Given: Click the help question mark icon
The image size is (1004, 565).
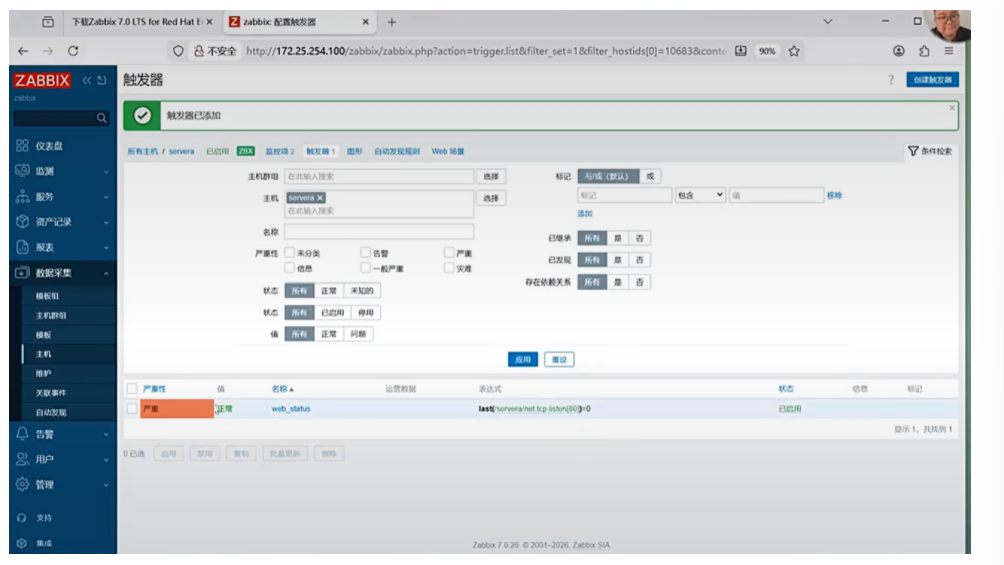Looking at the screenshot, I should pos(891,80).
